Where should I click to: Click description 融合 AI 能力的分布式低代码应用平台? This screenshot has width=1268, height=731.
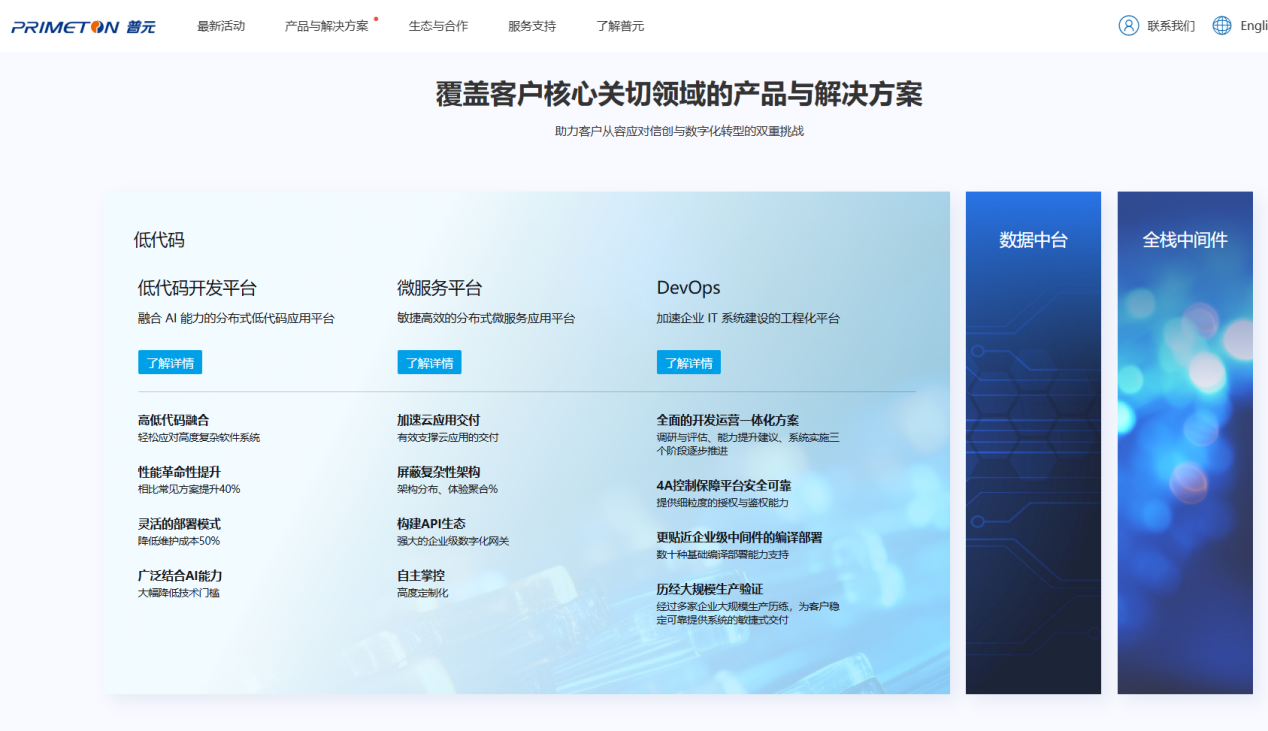pyautogui.click(x=236, y=318)
